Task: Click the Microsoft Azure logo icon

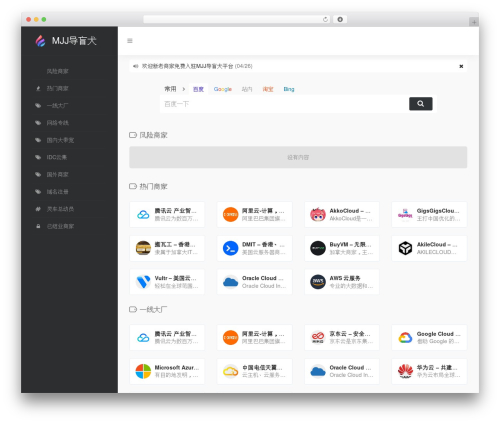Action: click(x=143, y=371)
